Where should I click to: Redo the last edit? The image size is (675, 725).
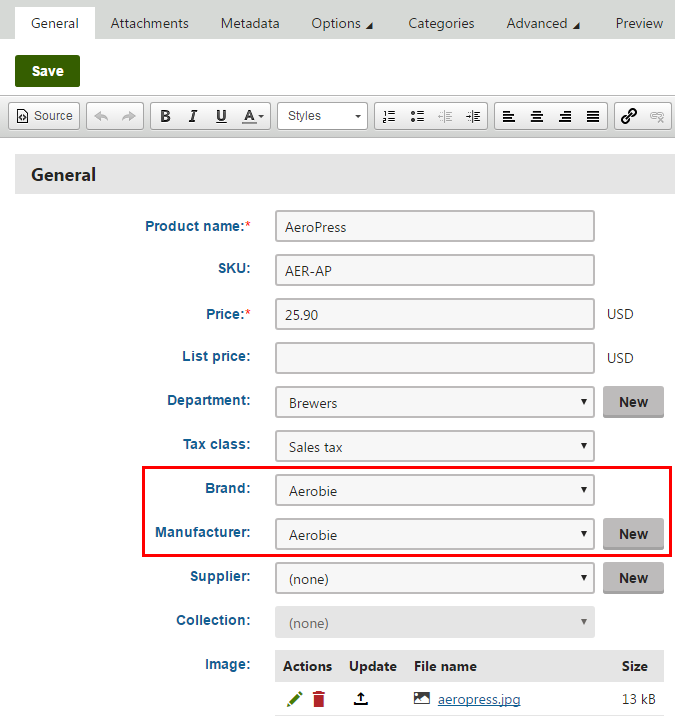point(129,116)
